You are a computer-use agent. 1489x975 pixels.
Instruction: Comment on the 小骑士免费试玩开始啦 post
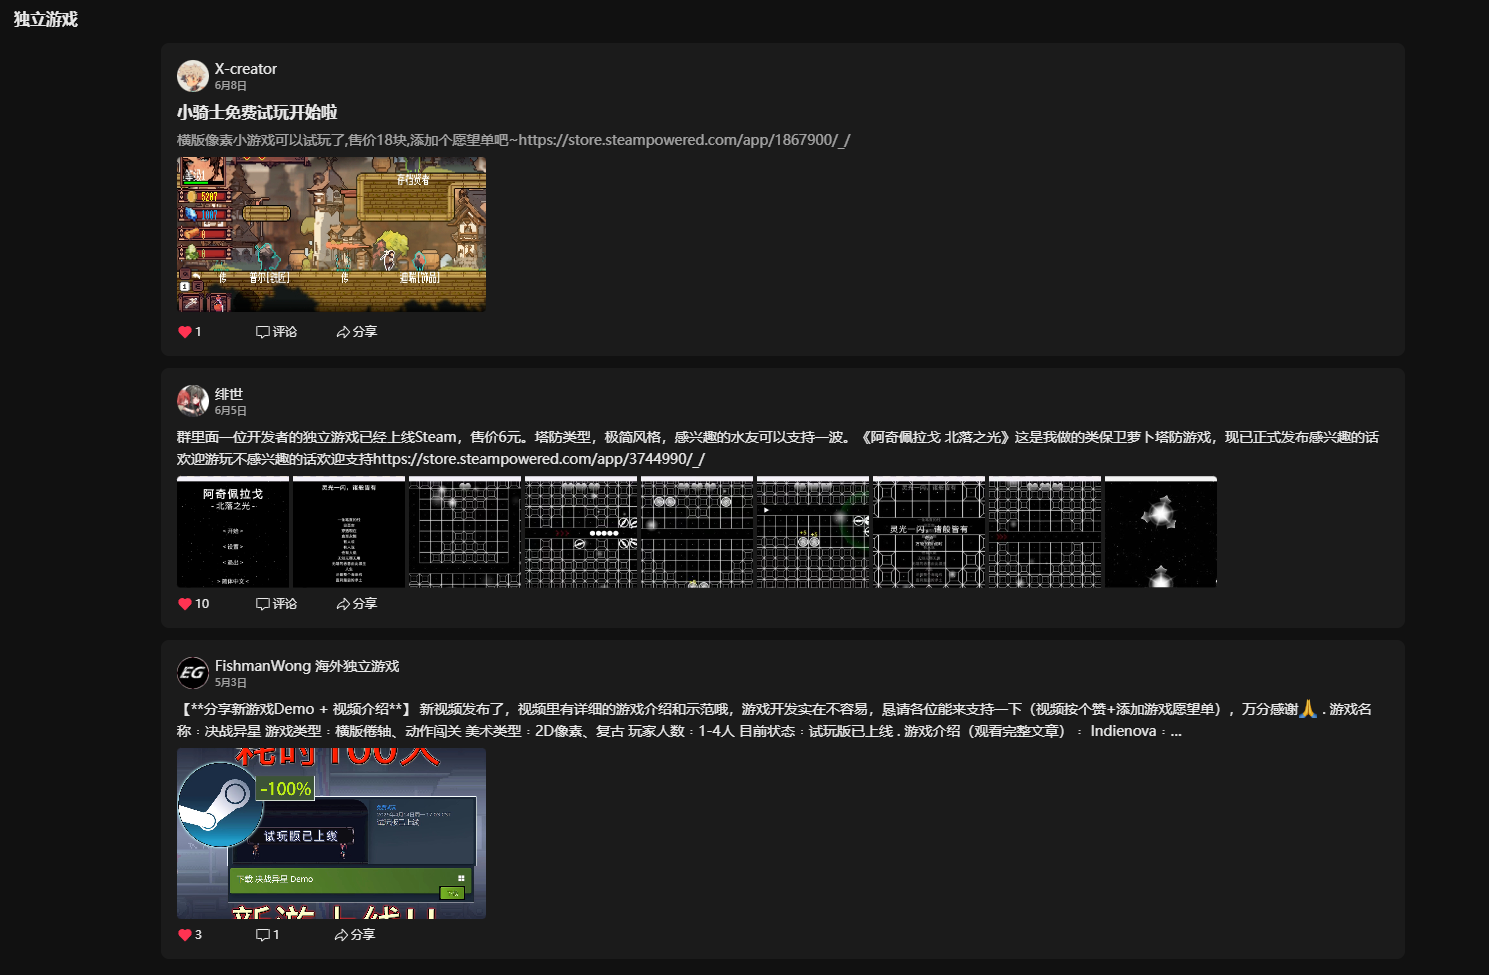pyautogui.click(x=276, y=332)
